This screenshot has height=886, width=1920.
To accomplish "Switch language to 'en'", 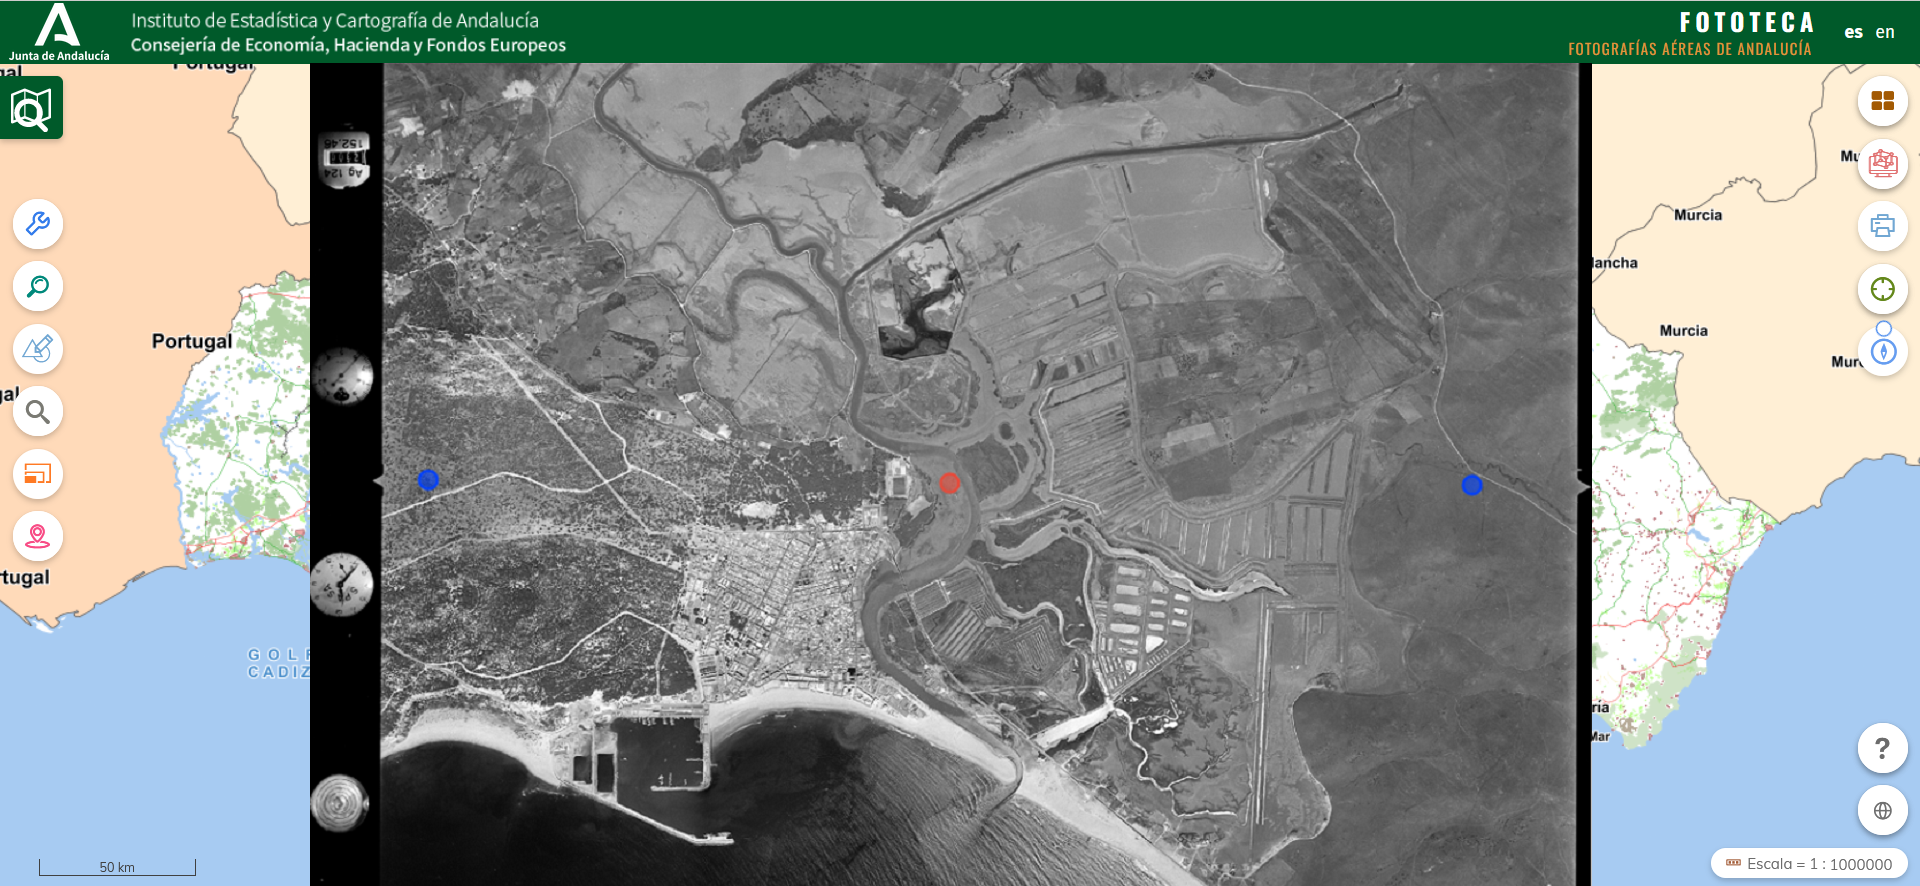I will coord(1885,32).
